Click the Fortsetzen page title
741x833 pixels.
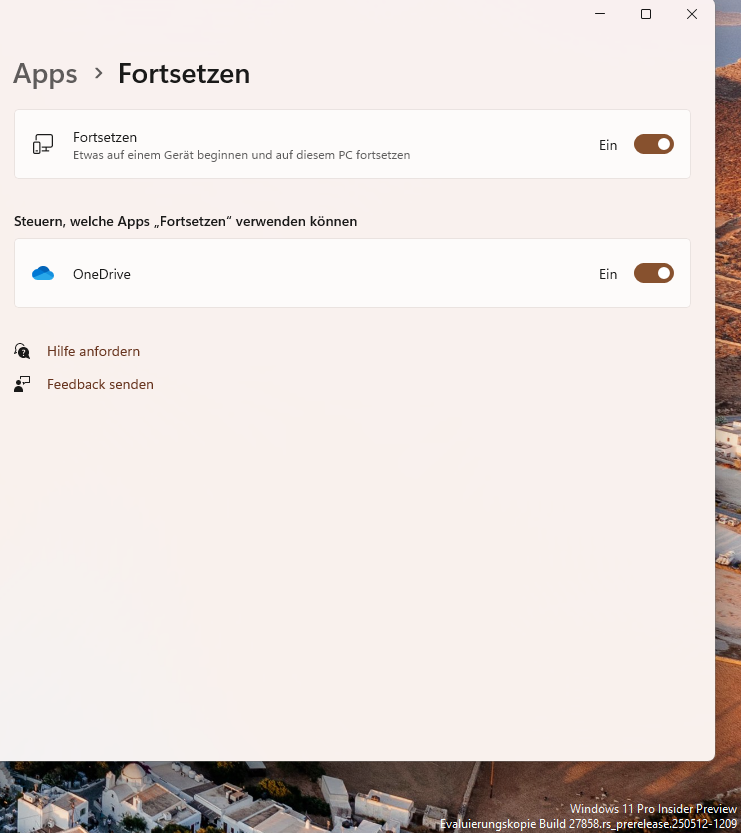184,74
